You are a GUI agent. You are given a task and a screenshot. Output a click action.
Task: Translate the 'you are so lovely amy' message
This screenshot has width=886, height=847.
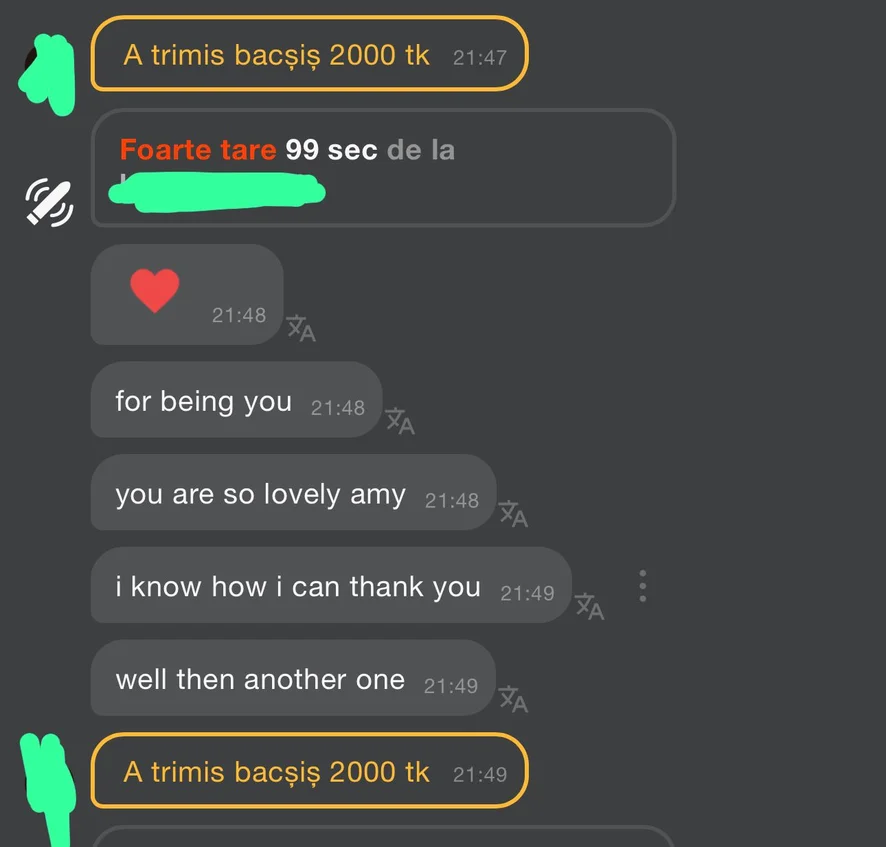[513, 514]
